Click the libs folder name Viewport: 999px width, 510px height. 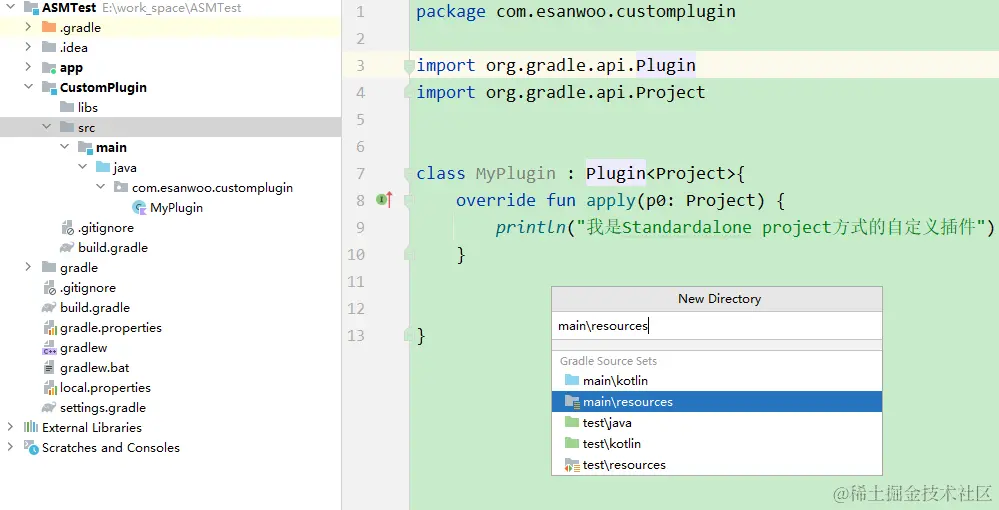tap(88, 108)
